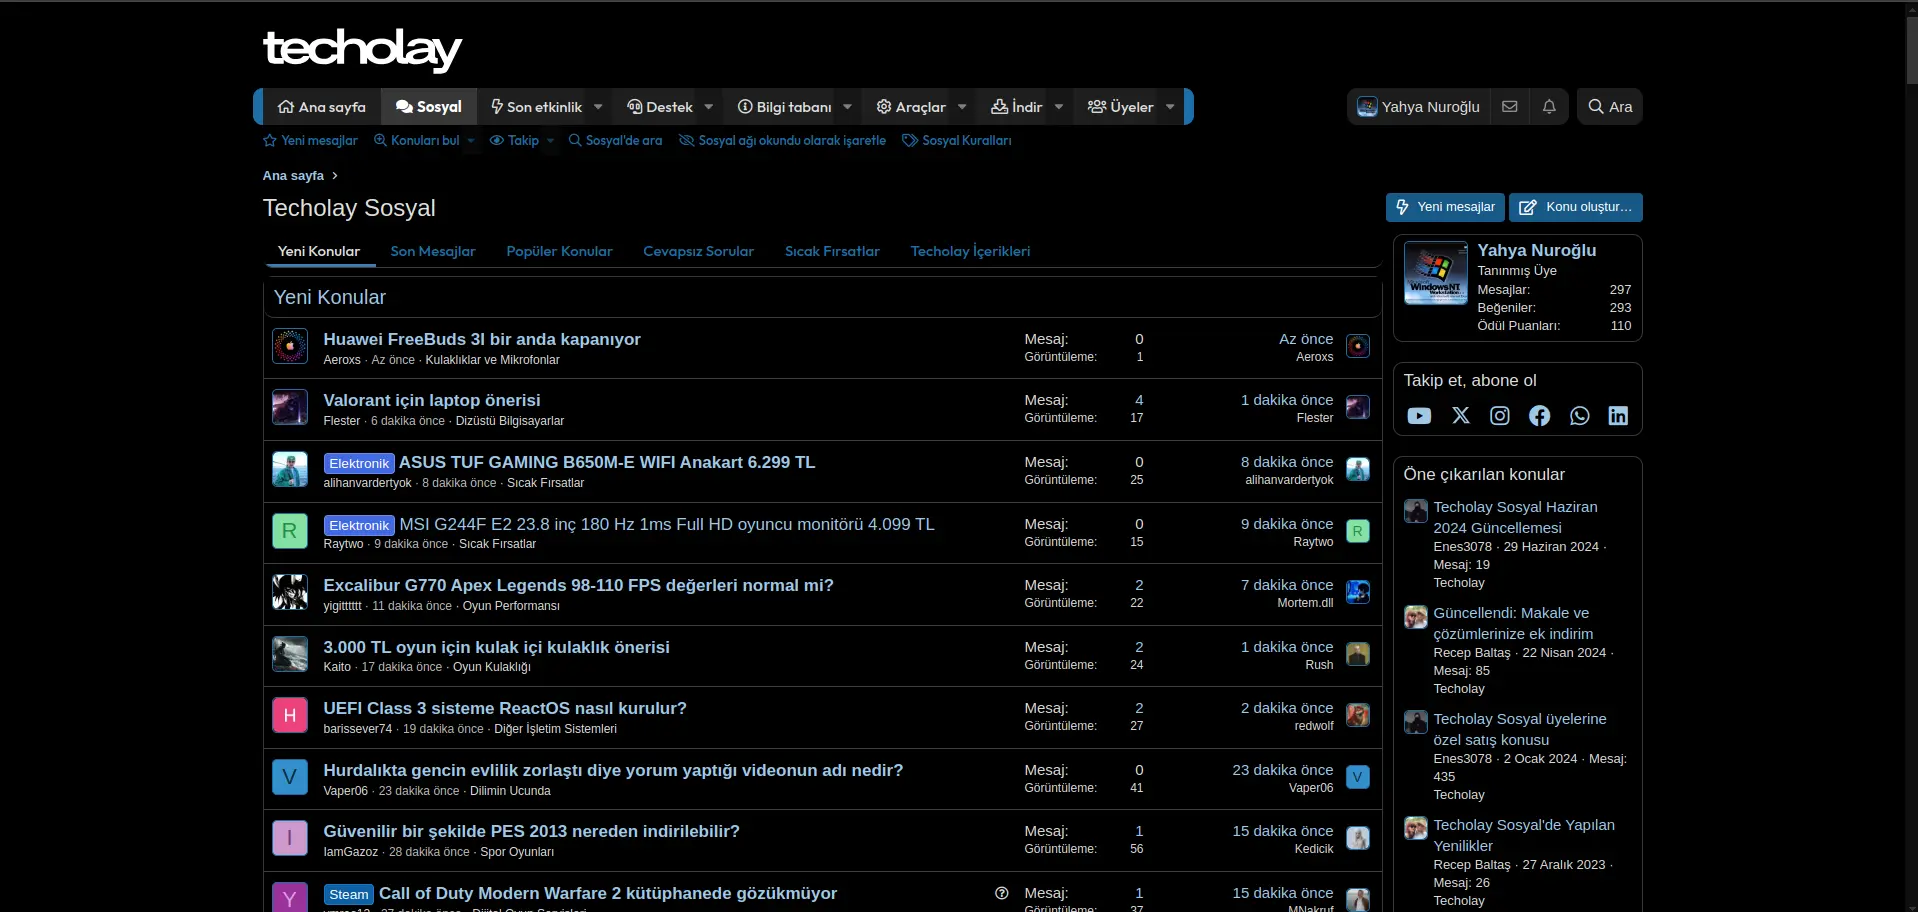The width and height of the screenshot is (1918, 912).
Task: Expand the Destek dropdown arrow
Action: pos(709,107)
